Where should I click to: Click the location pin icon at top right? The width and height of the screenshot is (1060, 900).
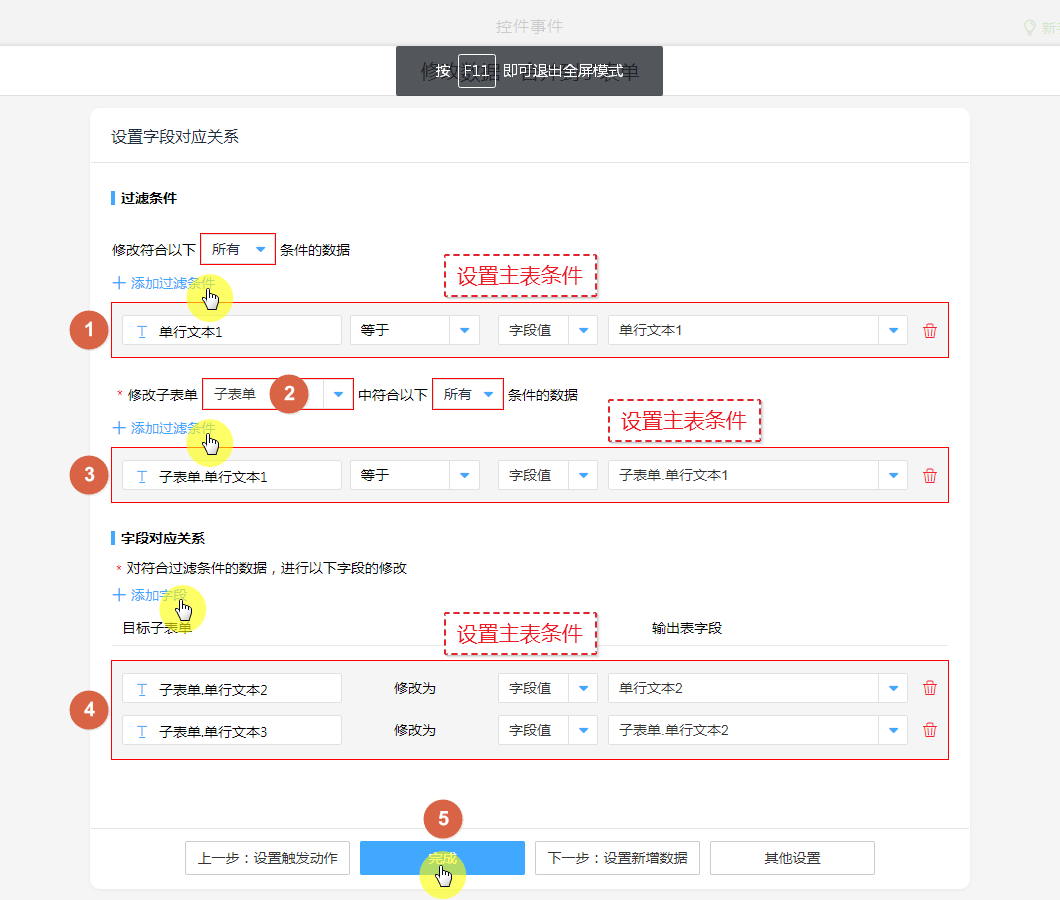click(1030, 27)
